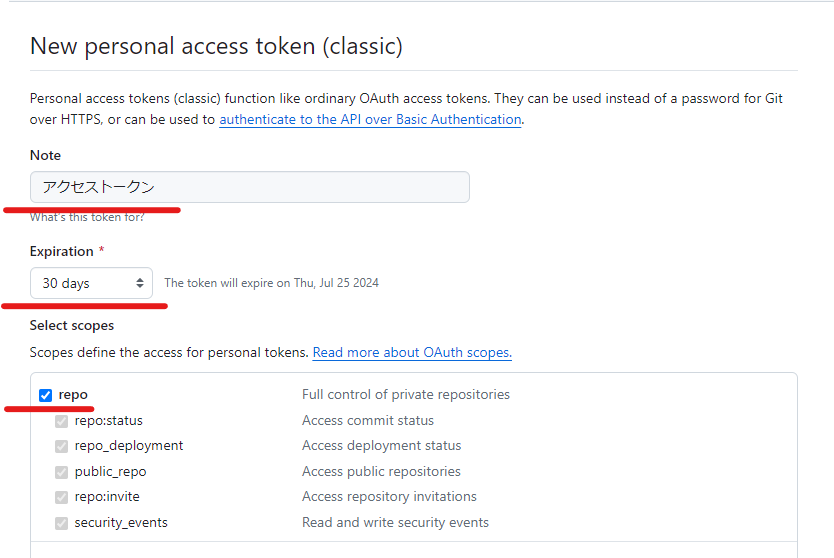
Task: Click the Note text input field
Action: (249, 187)
